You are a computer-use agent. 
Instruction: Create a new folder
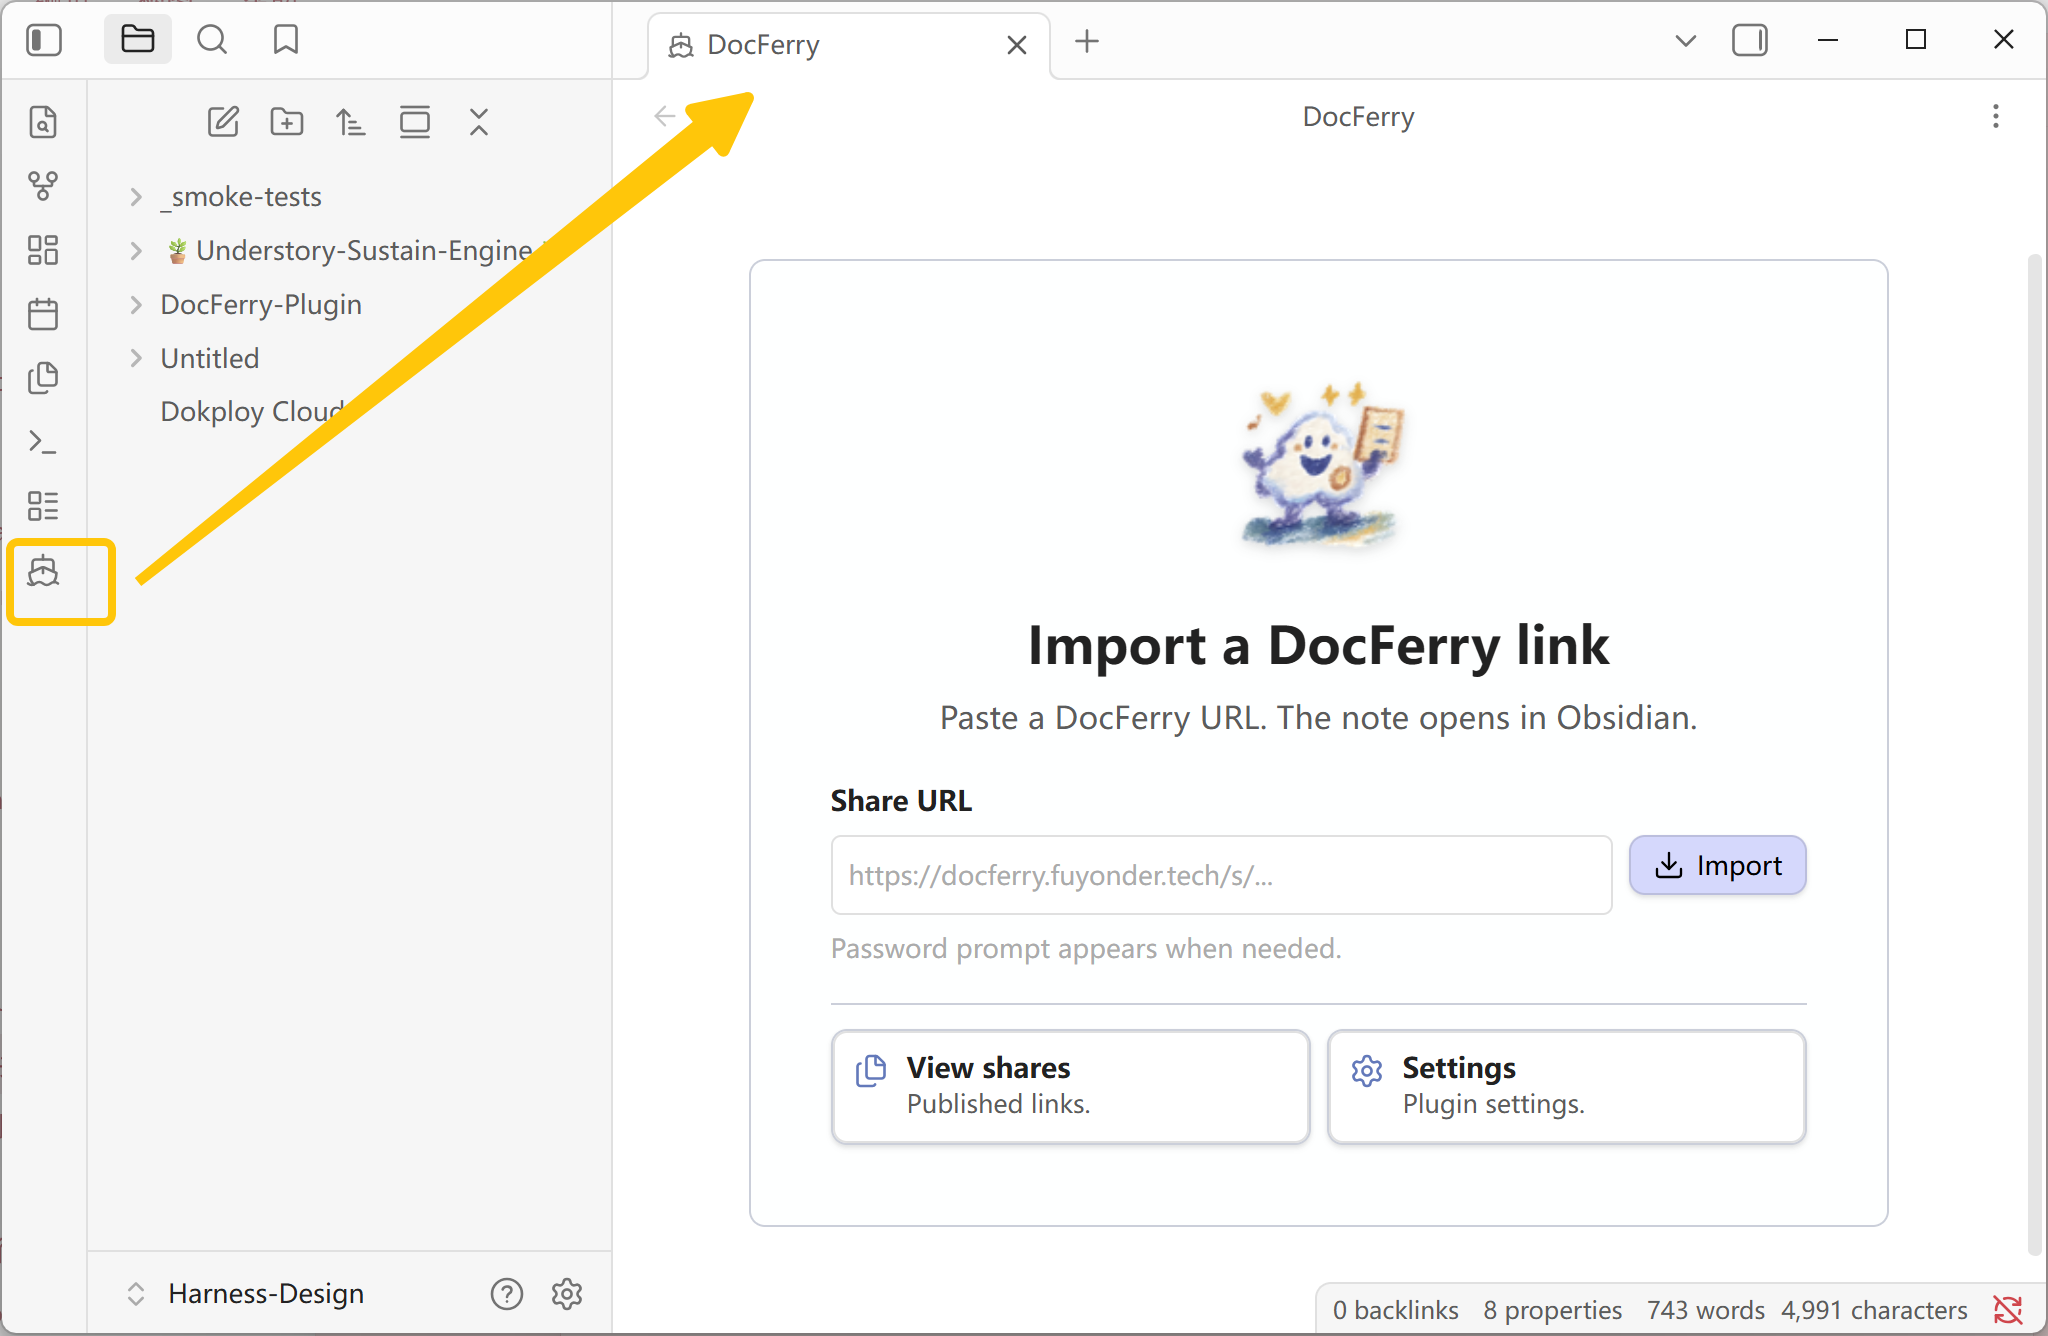pos(287,122)
